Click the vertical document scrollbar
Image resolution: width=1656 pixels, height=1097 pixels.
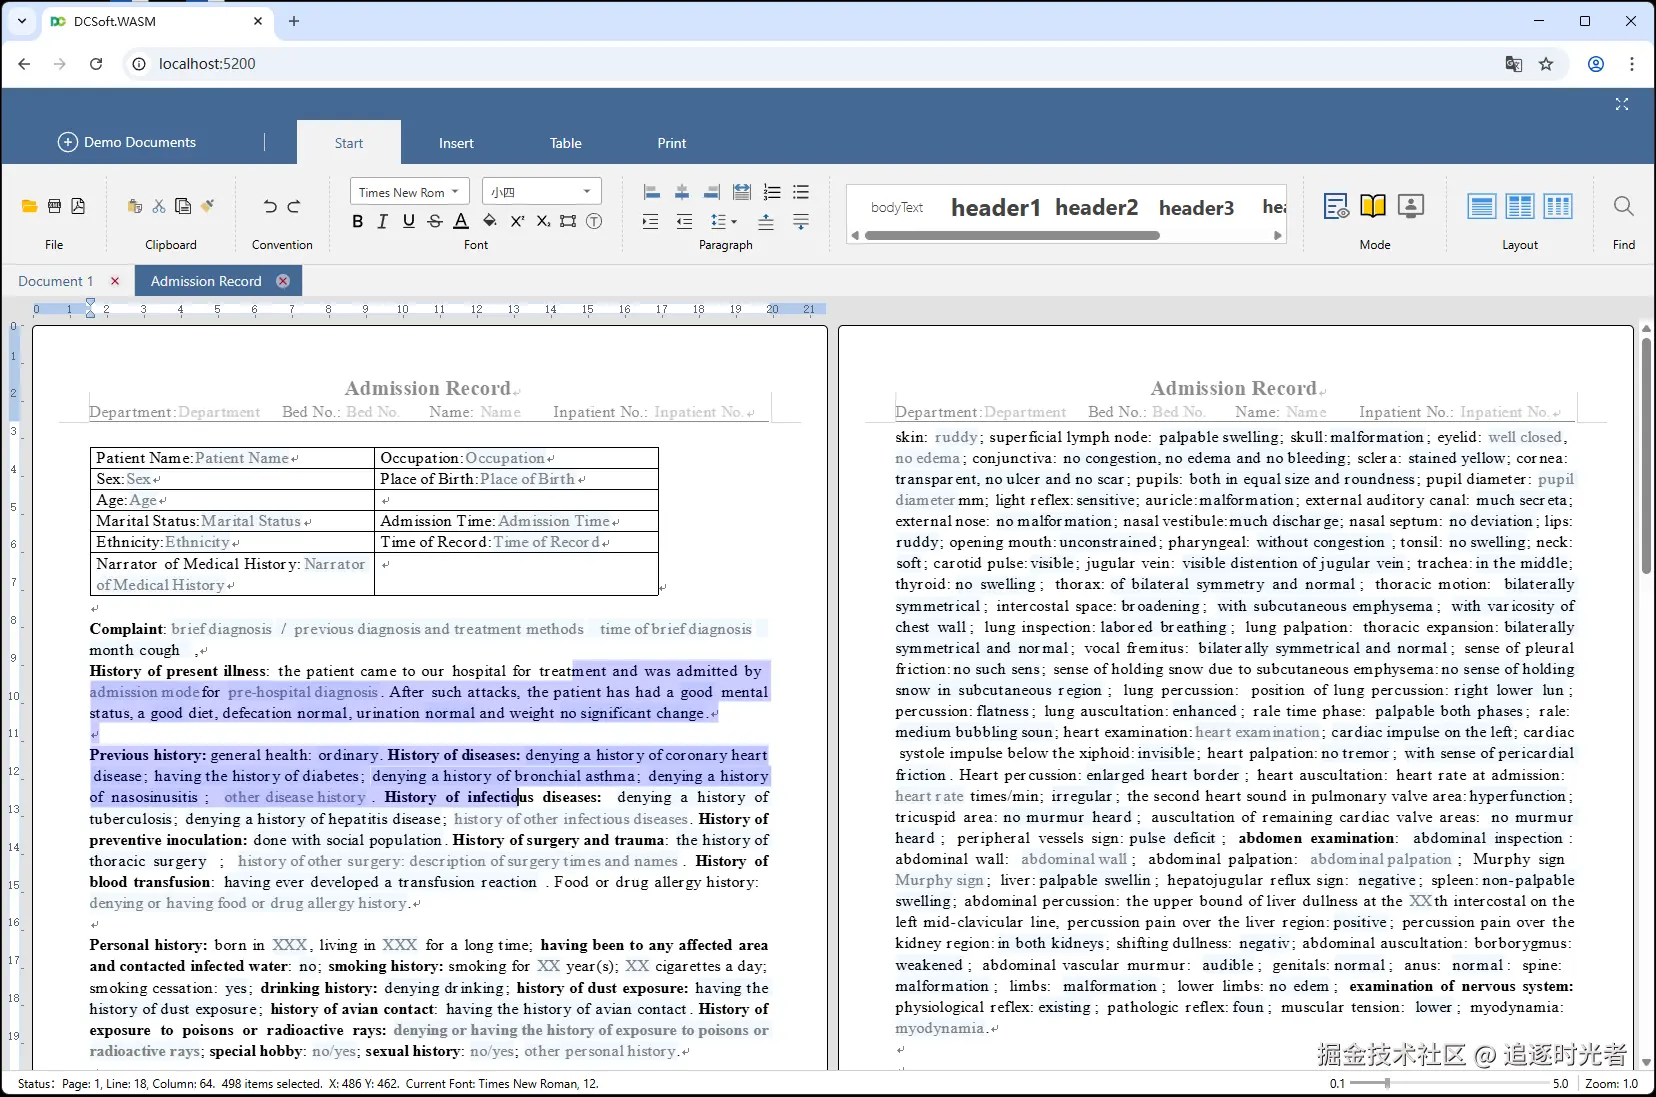[1646, 455]
